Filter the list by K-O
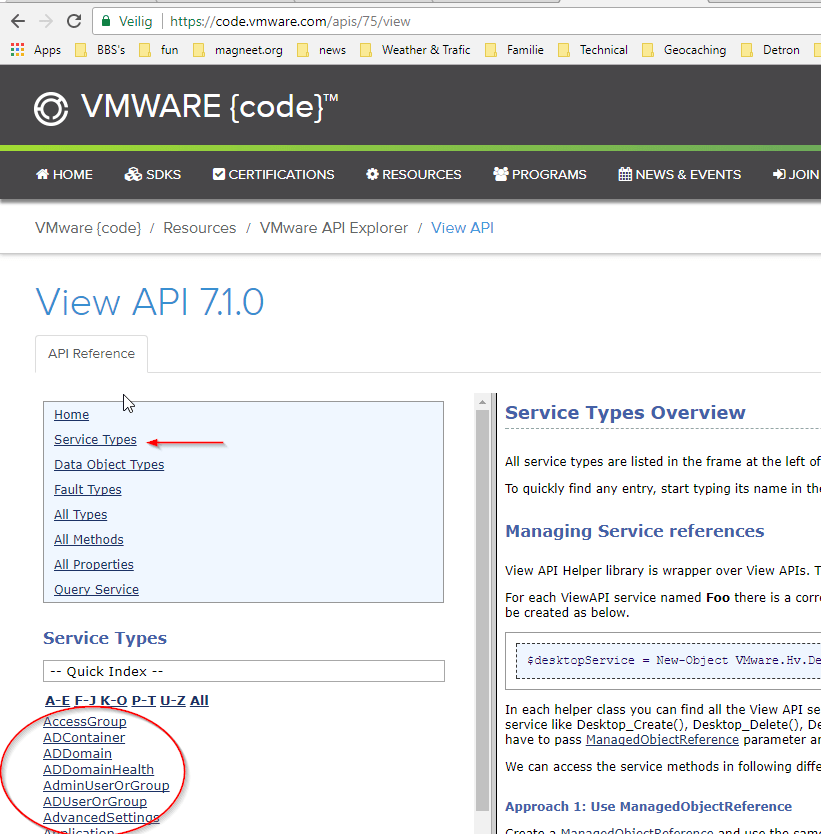821x834 pixels. pyautogui.click(x=114, y=700)
